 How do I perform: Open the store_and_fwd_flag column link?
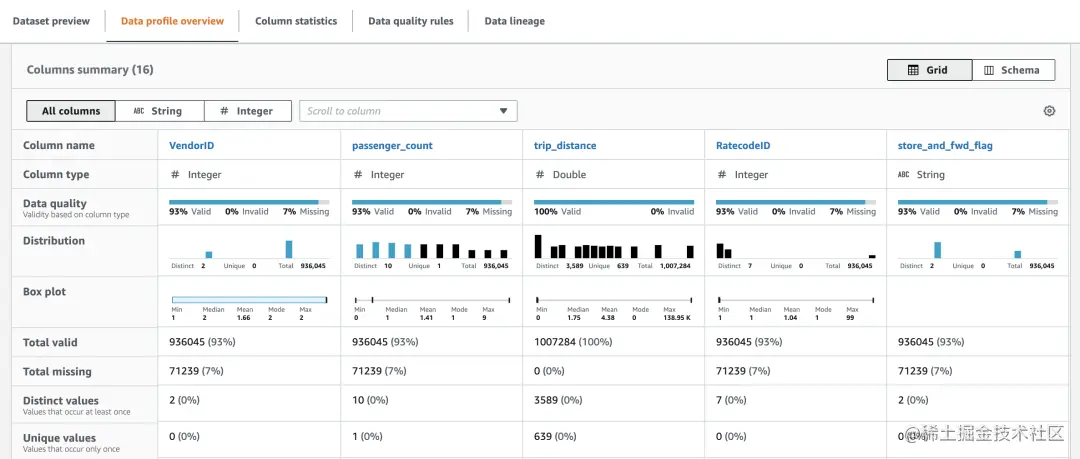[x=945, y=145]
